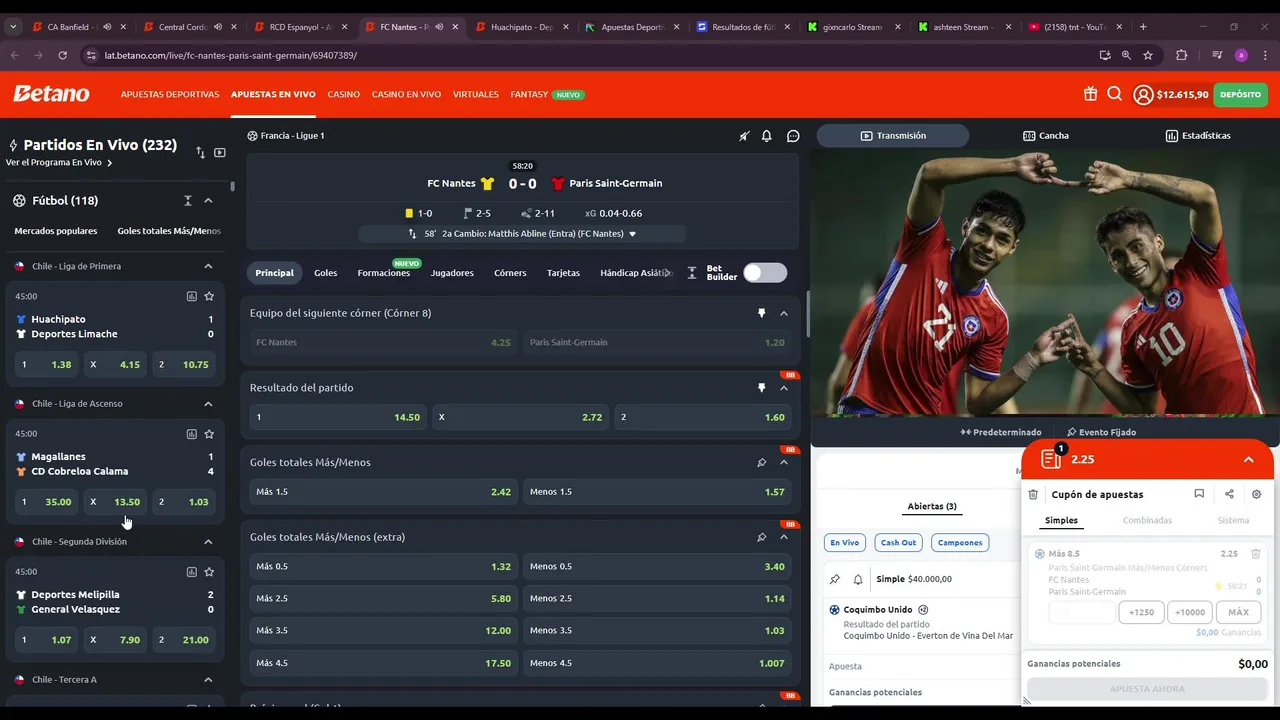1280x720 pixels.
Task: Select the Combinadas bet slip tab
Action: 1147,520
